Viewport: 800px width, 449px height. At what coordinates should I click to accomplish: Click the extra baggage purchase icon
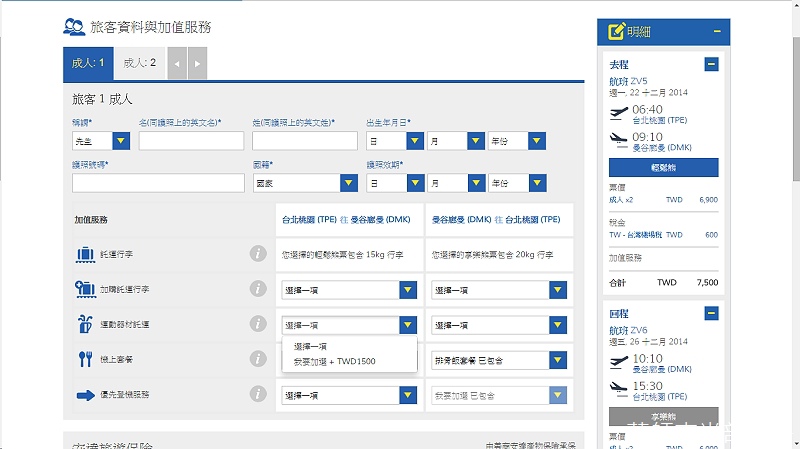click(x=85, y=289)
